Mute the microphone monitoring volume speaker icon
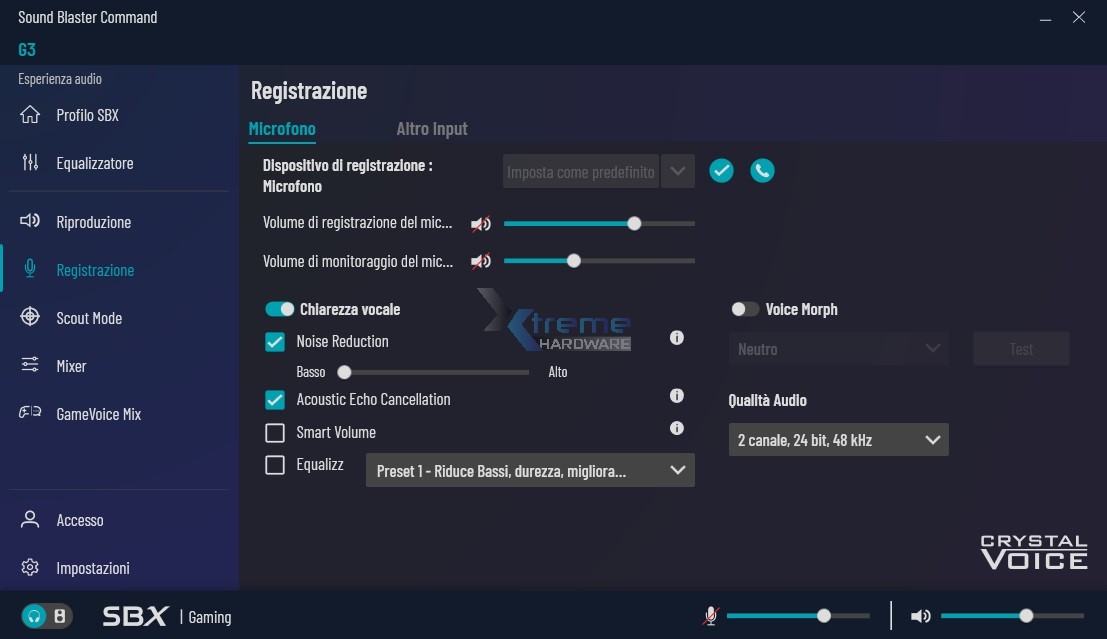 point(481,262)
